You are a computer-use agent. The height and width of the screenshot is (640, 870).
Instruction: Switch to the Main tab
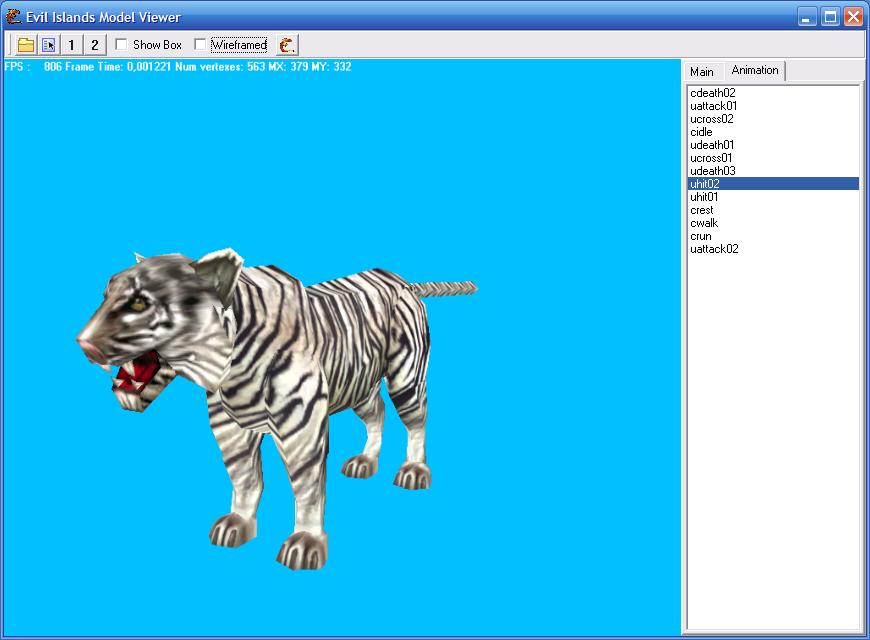point(702,72)
